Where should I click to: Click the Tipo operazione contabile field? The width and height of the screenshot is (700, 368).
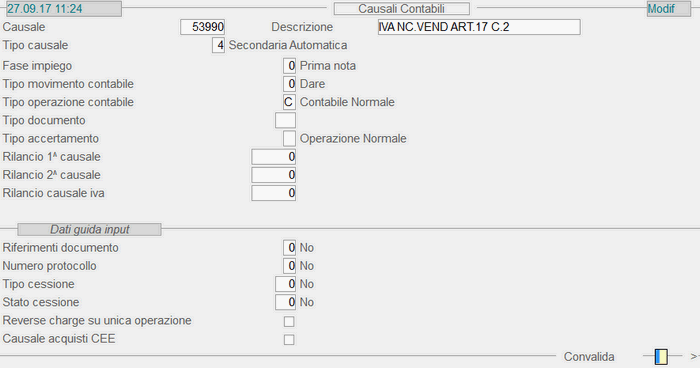click(x=289, y=102)
